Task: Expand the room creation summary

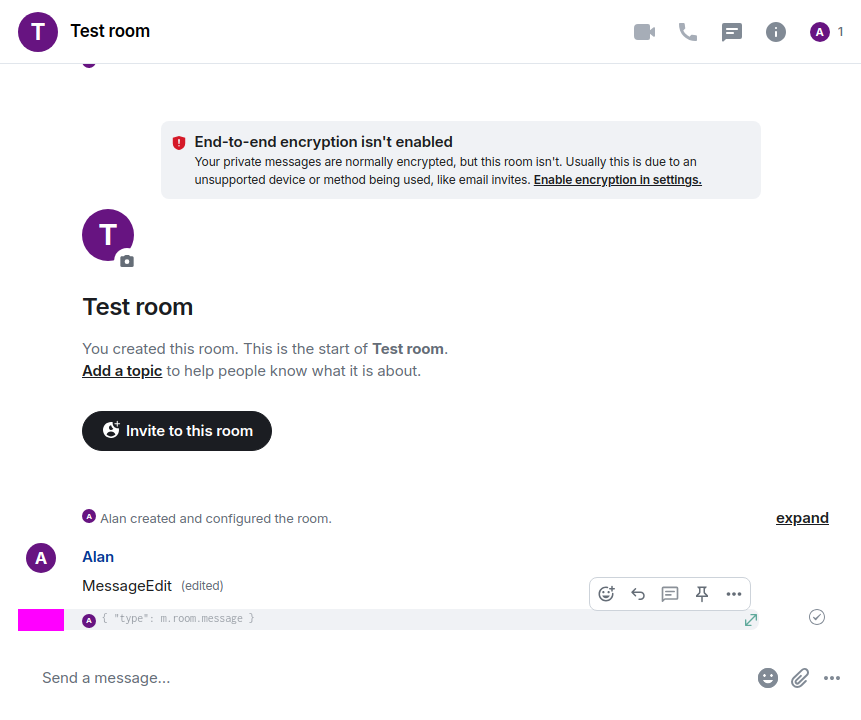Action: click(802, 518)
